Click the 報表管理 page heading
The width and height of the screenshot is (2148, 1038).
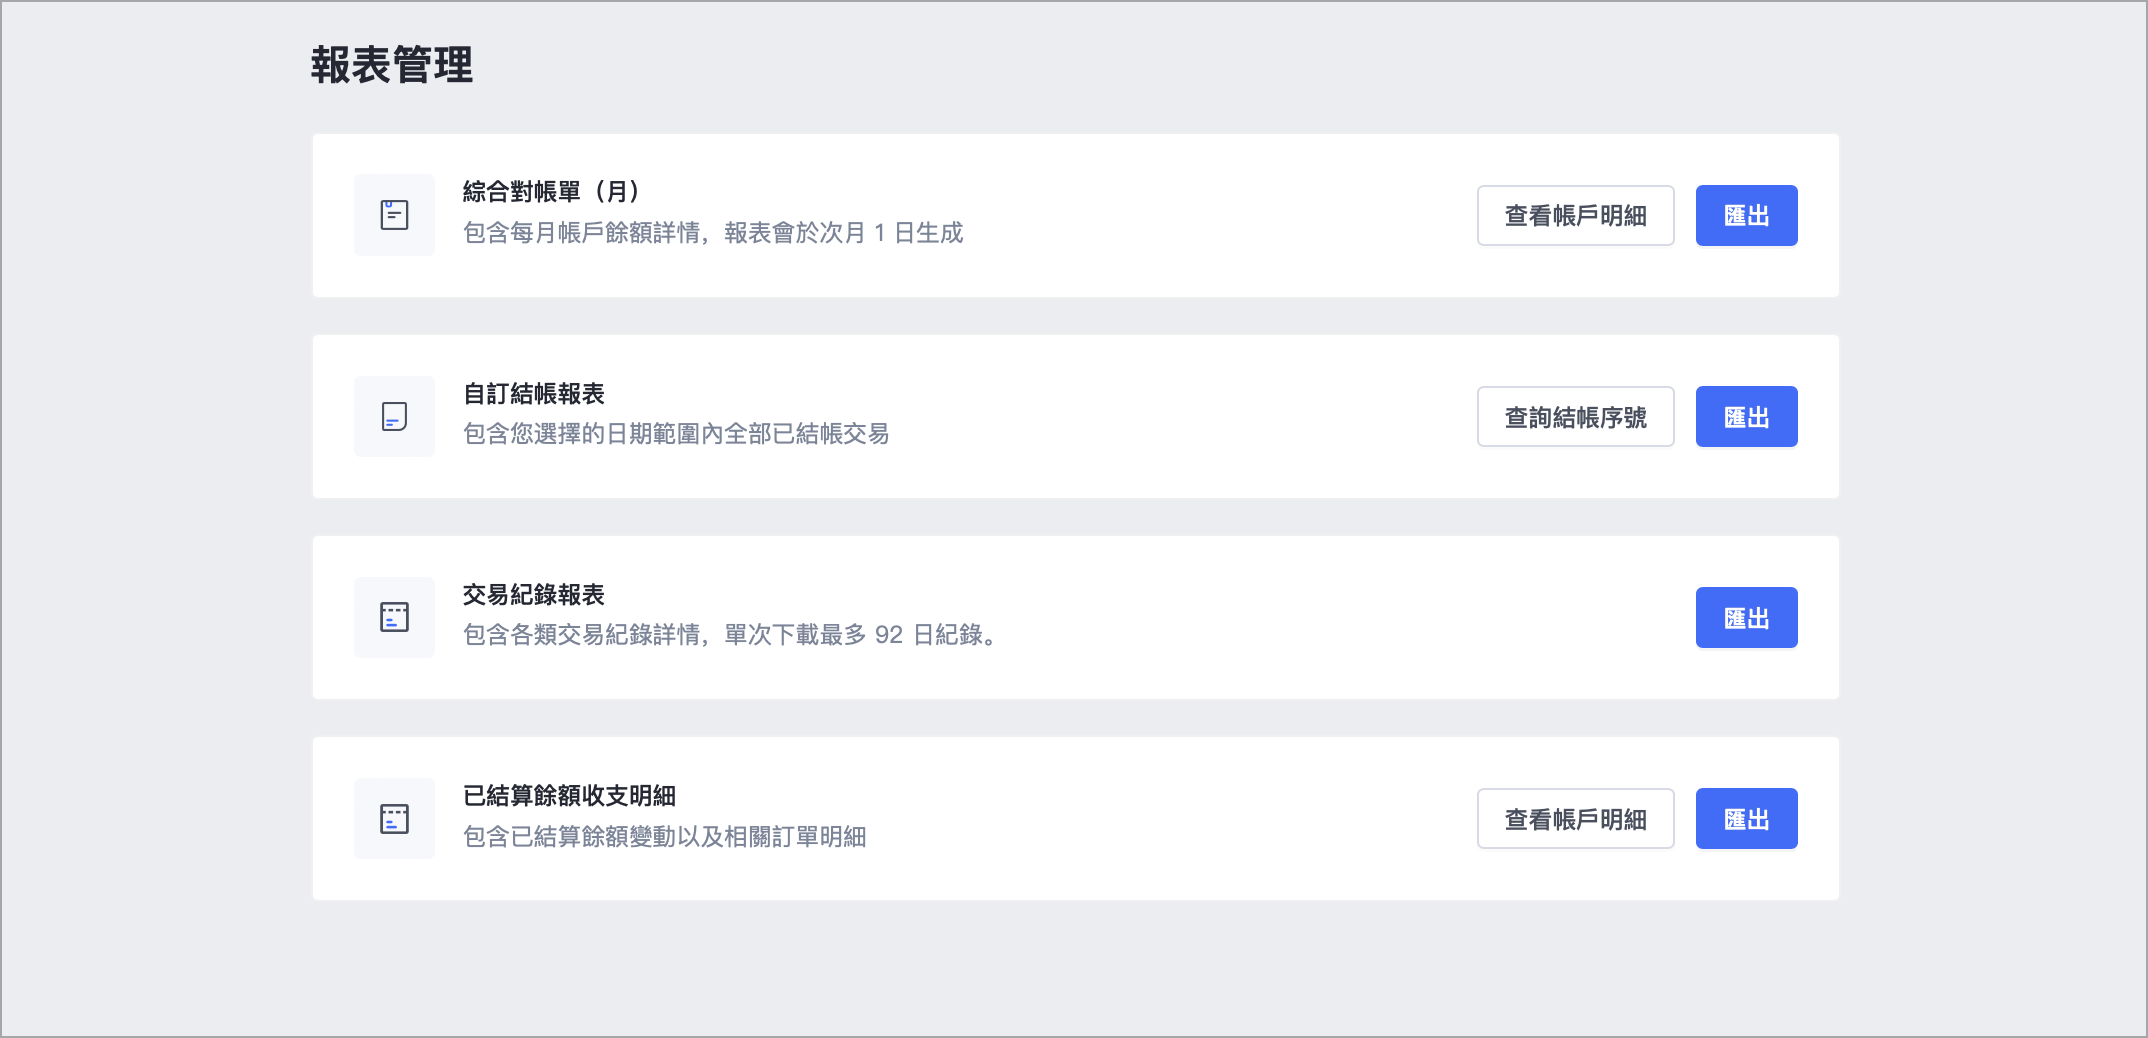click(x=392, y=65)
